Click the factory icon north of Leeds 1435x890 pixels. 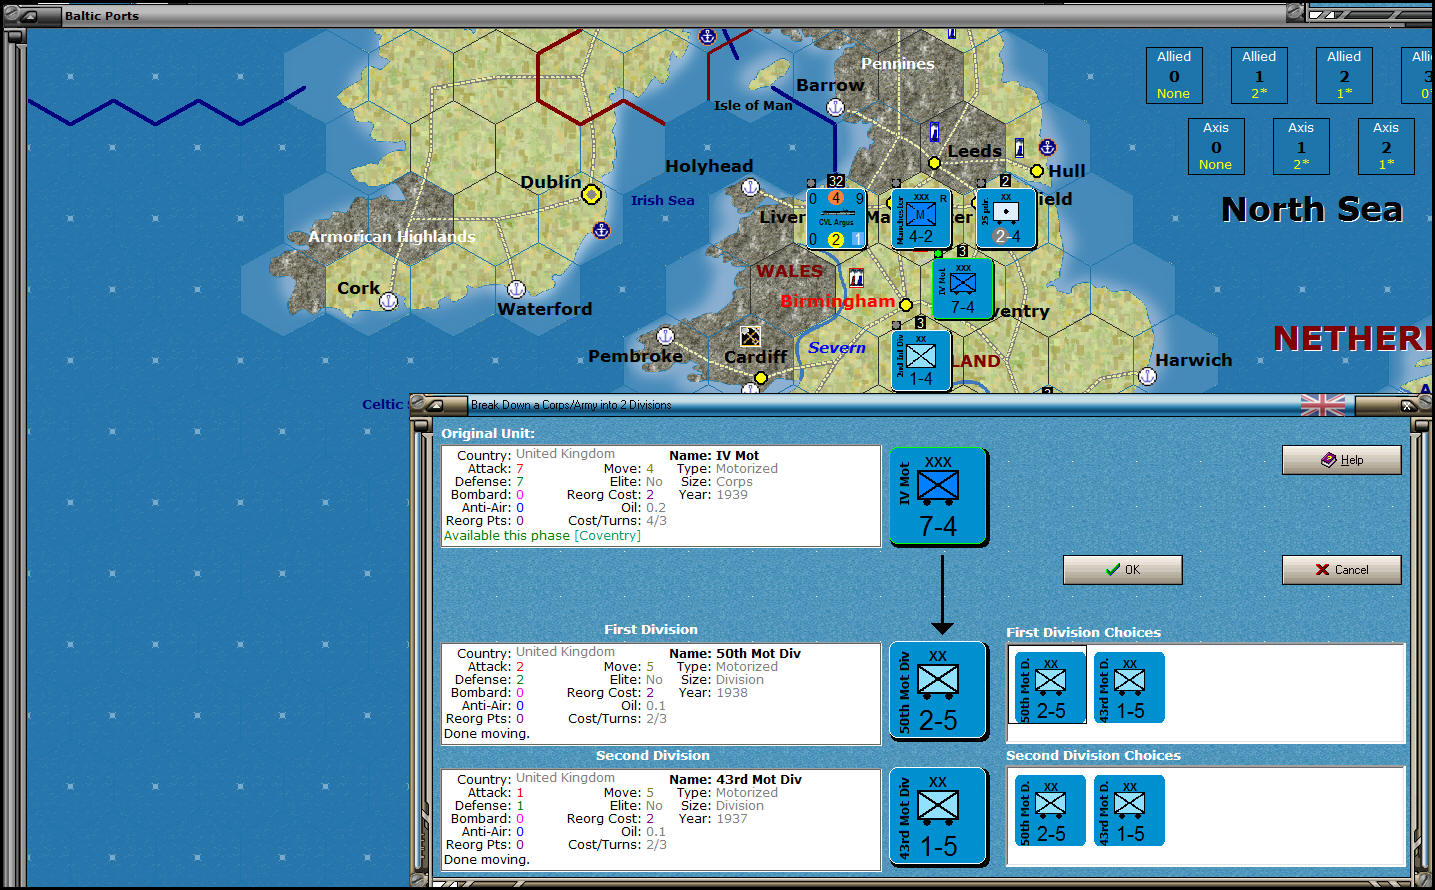[x=934, y=131]
